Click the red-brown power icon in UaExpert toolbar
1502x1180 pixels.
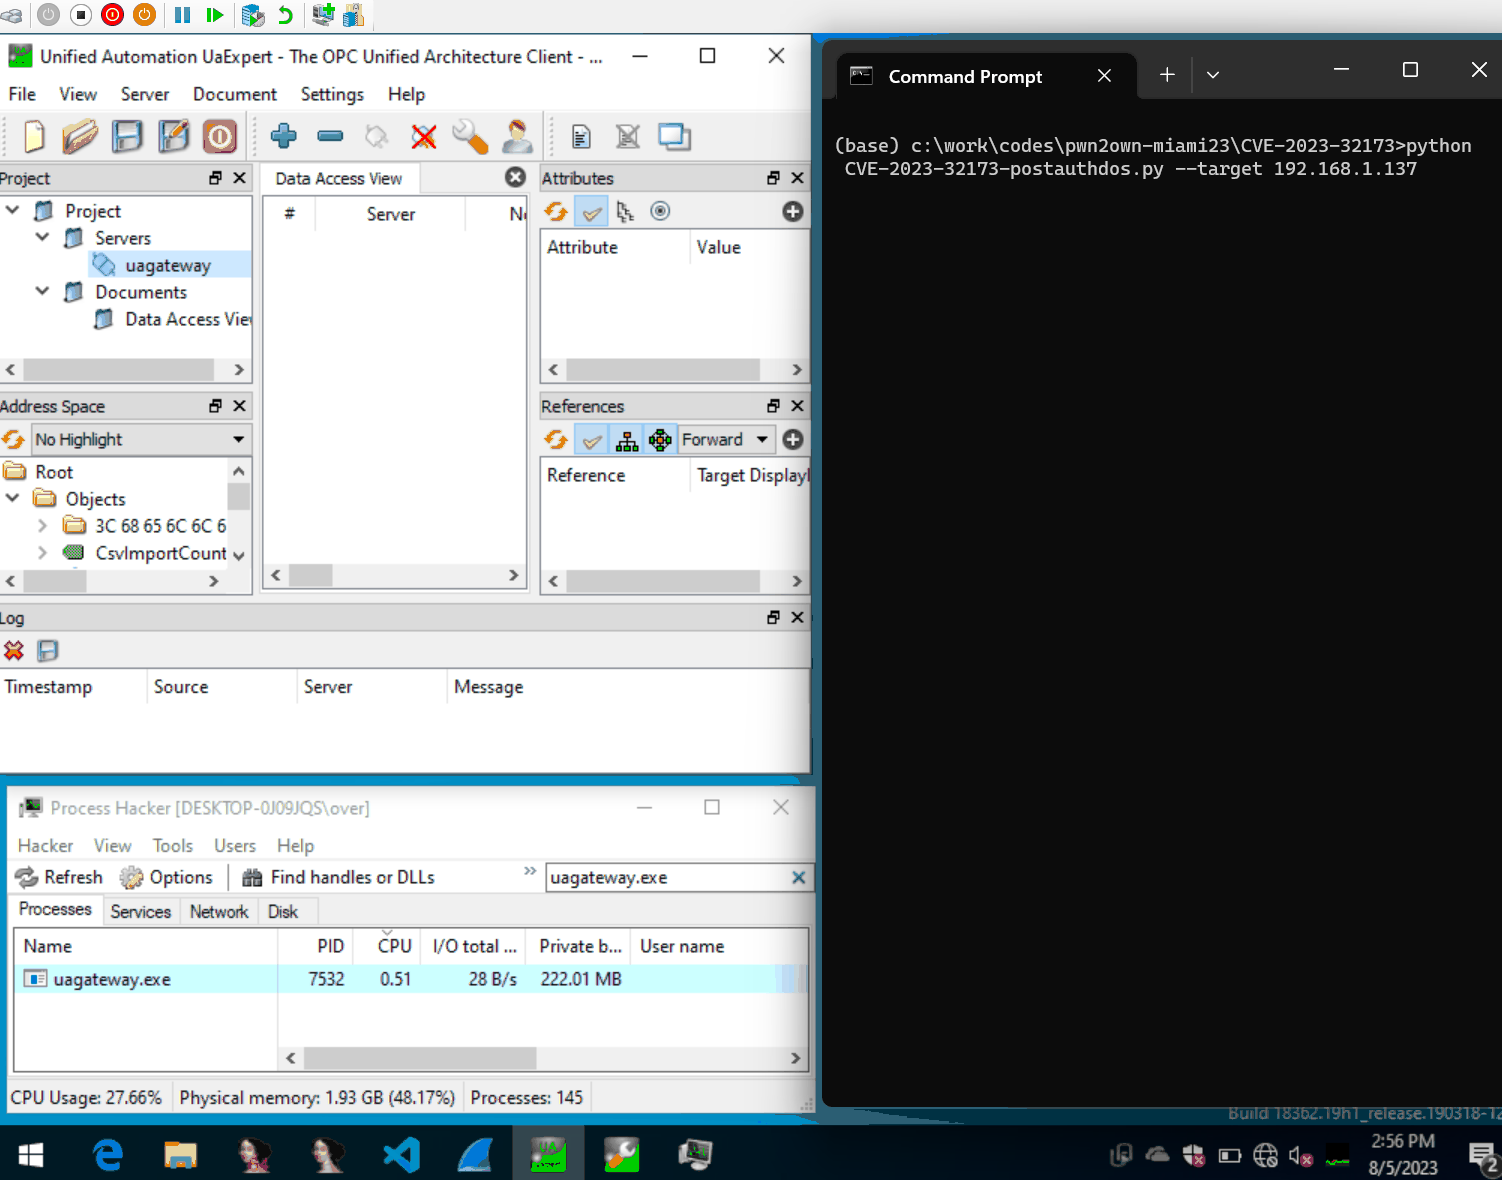pos(220,136)
